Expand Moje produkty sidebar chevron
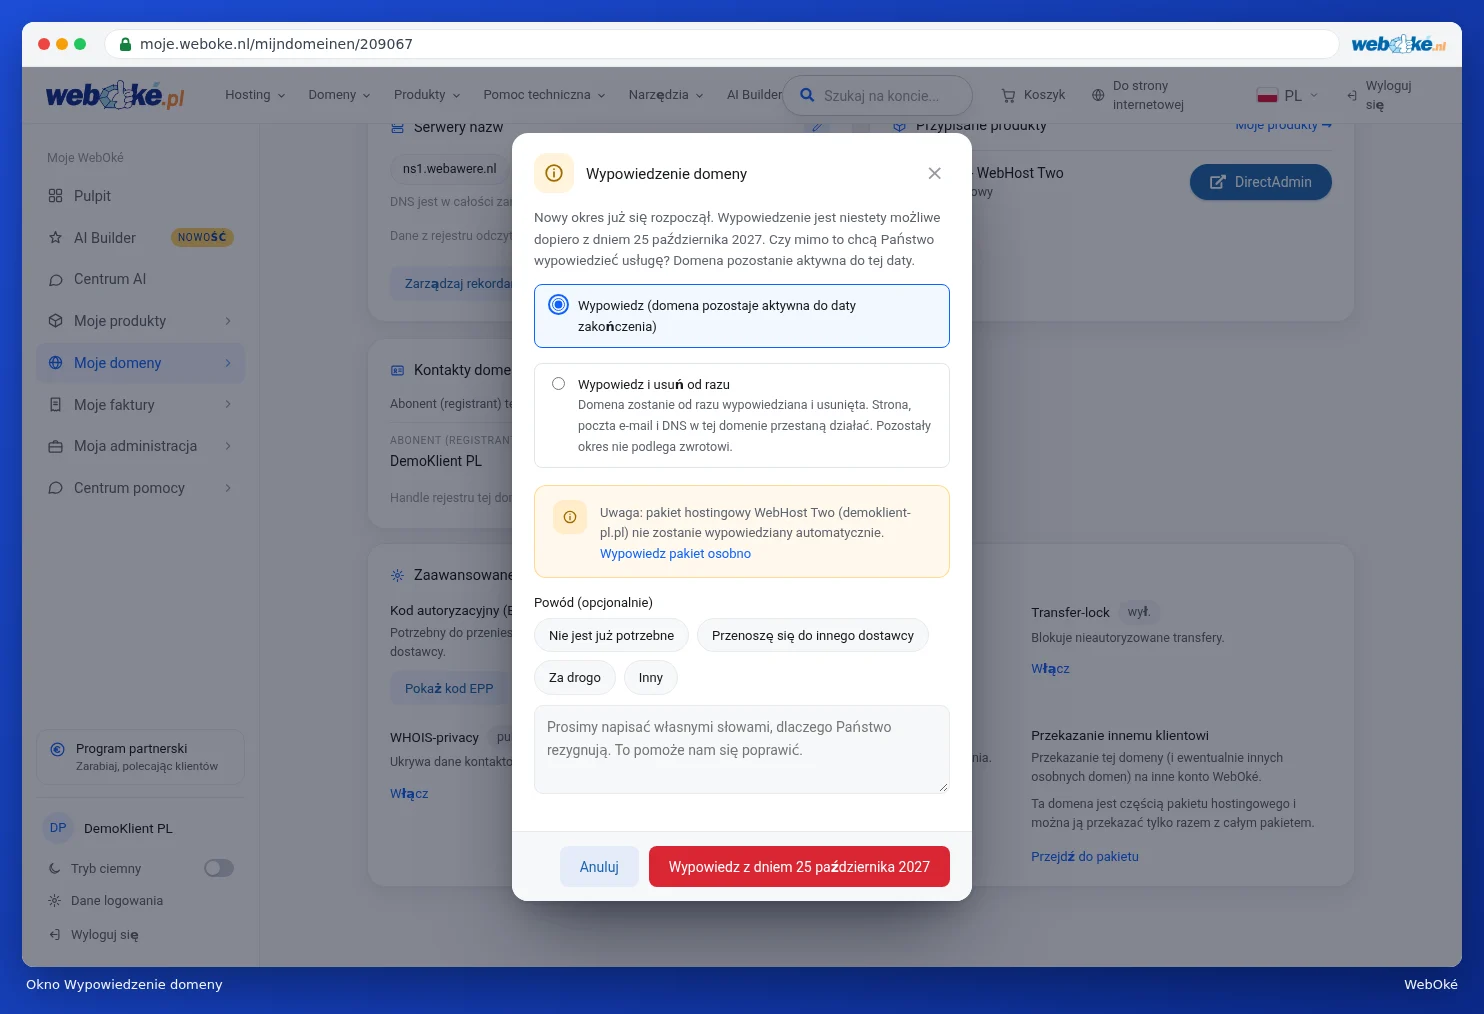Screen dimensions: 1484x1014 click(x=228, y=321)
